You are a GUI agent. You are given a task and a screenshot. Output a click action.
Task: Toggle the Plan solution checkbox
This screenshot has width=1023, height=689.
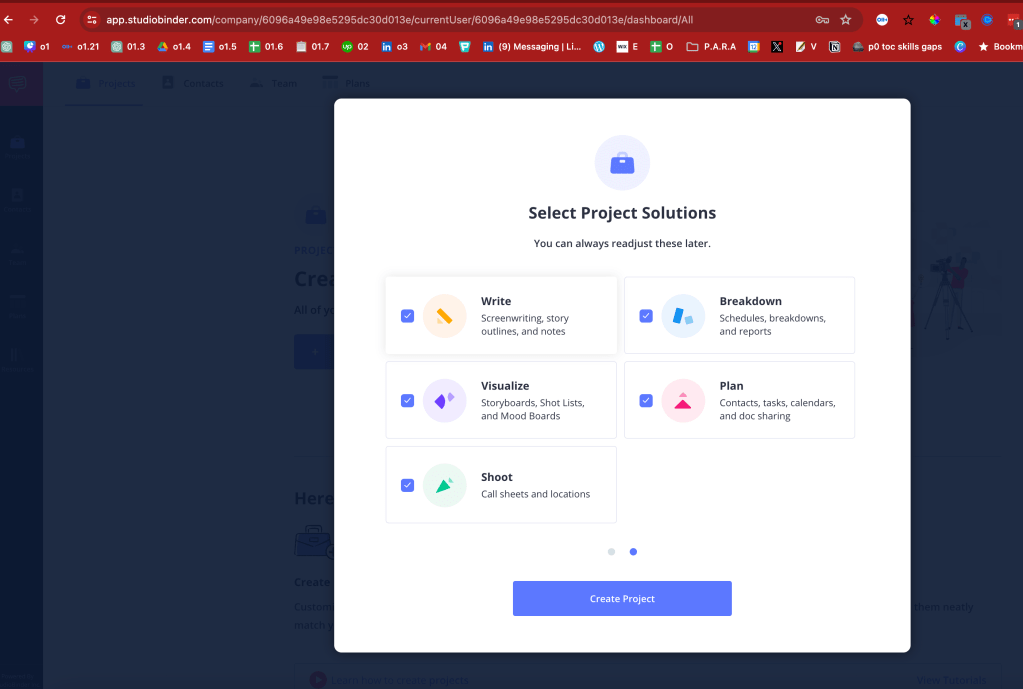(646, 401)
